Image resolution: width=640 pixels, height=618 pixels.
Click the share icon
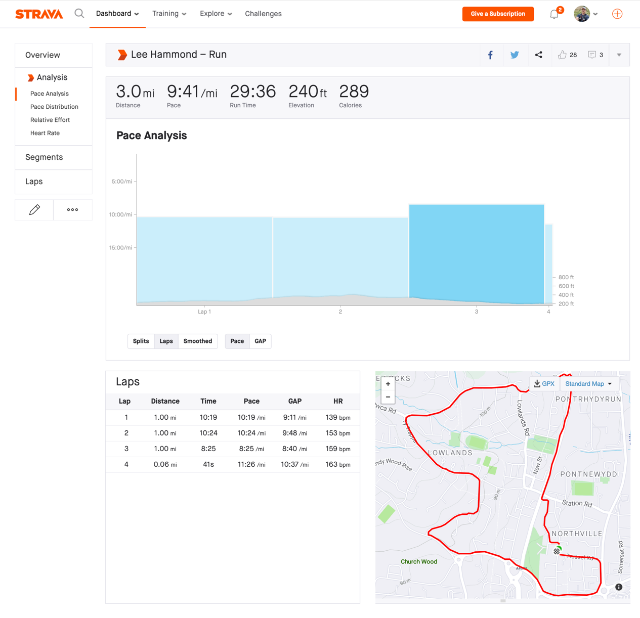pos(538,55)
